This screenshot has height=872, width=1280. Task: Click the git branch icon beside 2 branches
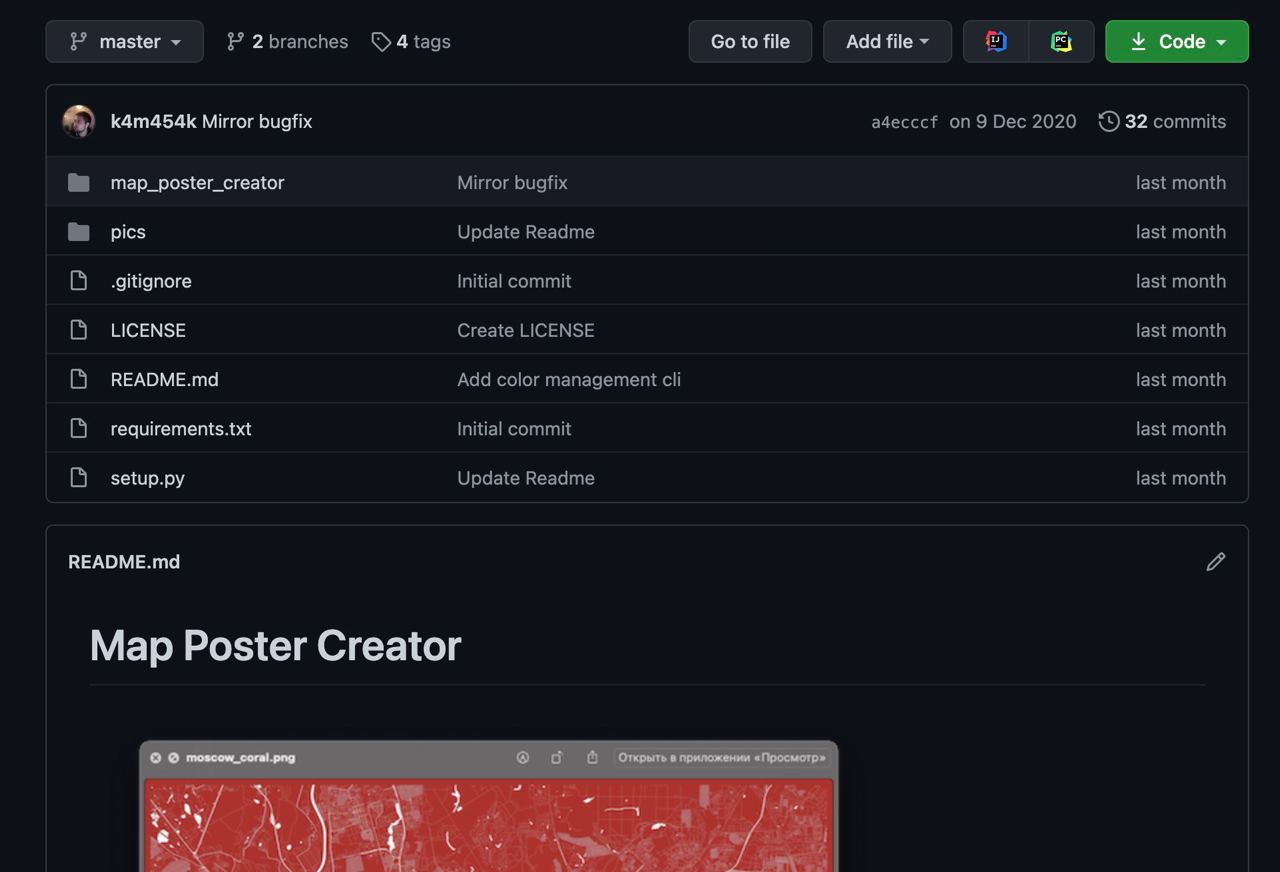[x=235, y=41]
